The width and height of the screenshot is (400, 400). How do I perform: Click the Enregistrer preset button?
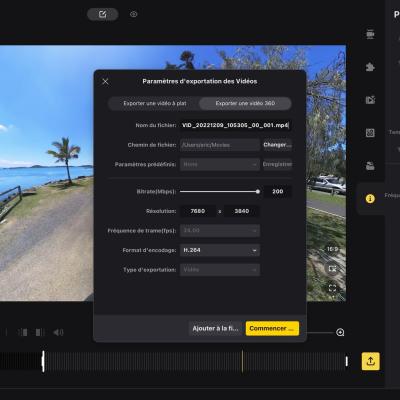pos(277,164)
